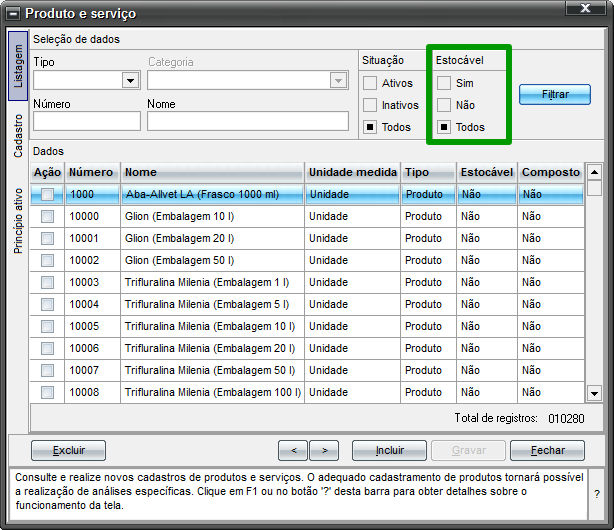
Task: Click the Incluir button
Action: point(389,450)
